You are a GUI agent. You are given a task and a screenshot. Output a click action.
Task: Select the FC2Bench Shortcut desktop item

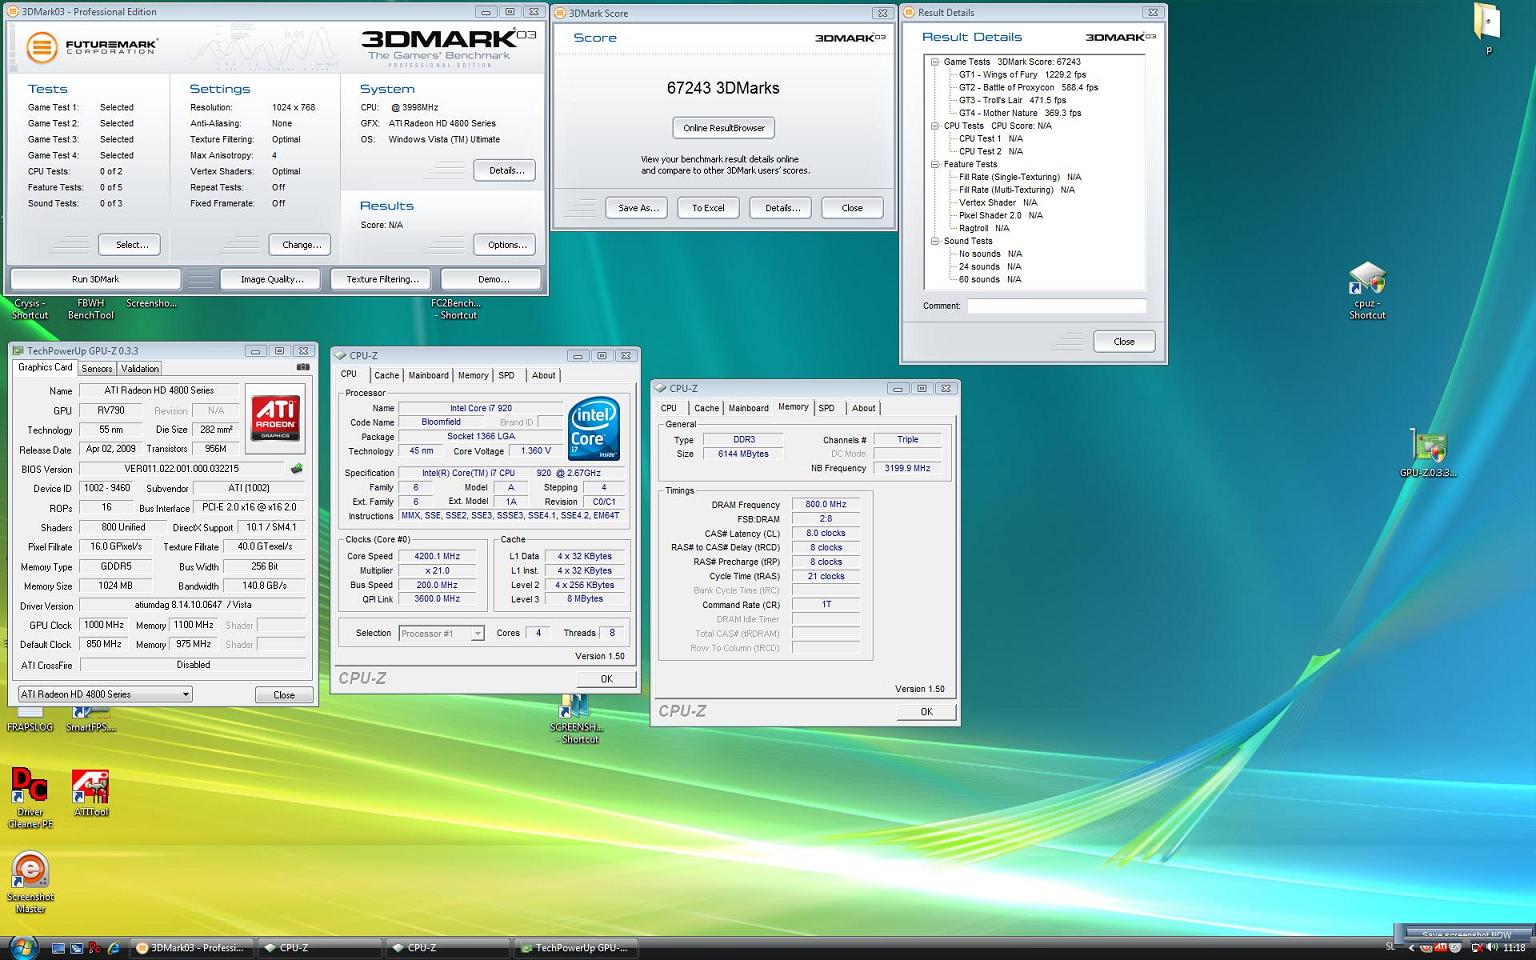[x=456, y=309]
